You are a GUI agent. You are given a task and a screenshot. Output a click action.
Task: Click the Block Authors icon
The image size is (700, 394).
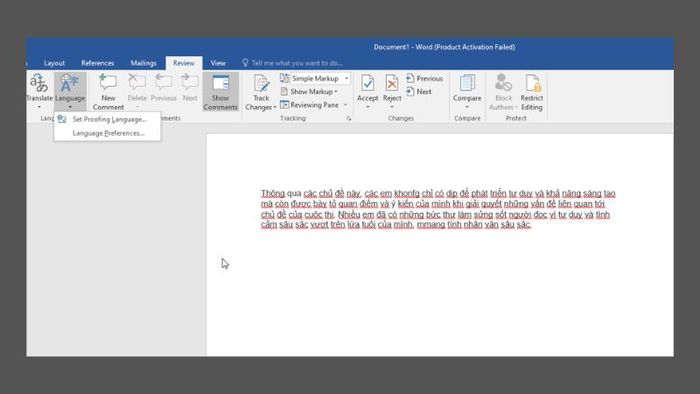503,83
